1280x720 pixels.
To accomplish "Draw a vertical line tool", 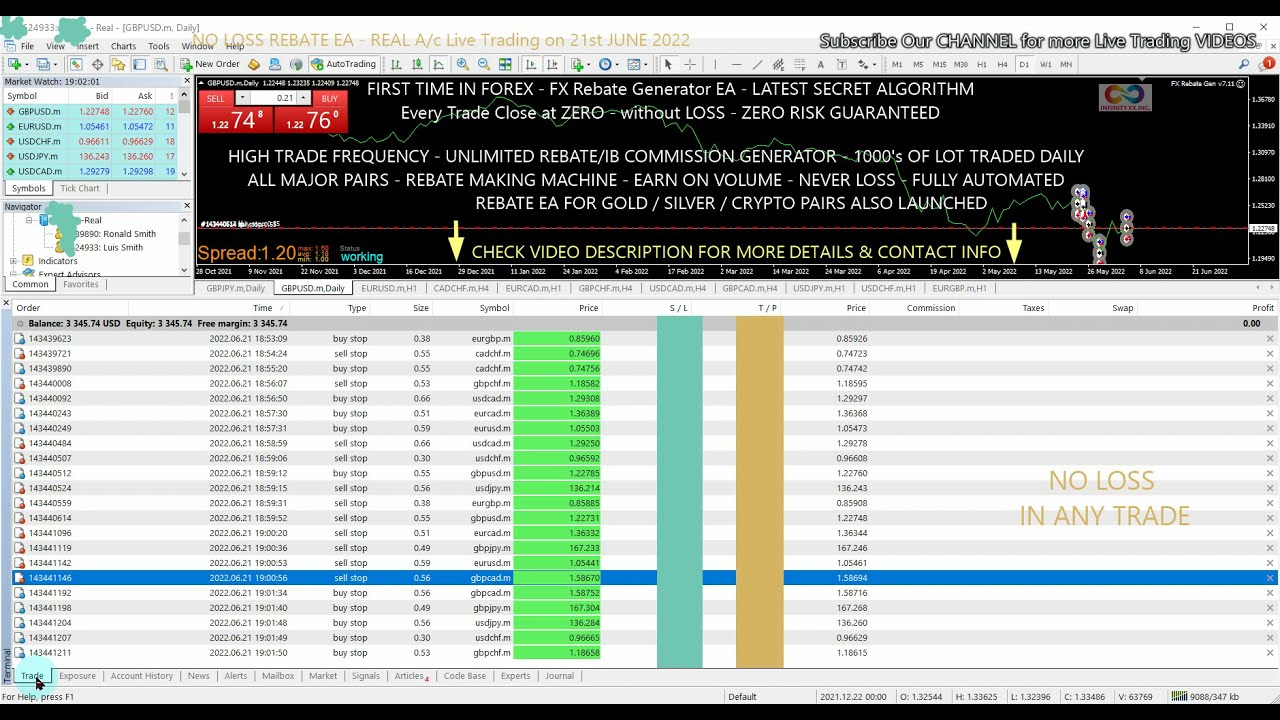I will click(x=715, y=64).
